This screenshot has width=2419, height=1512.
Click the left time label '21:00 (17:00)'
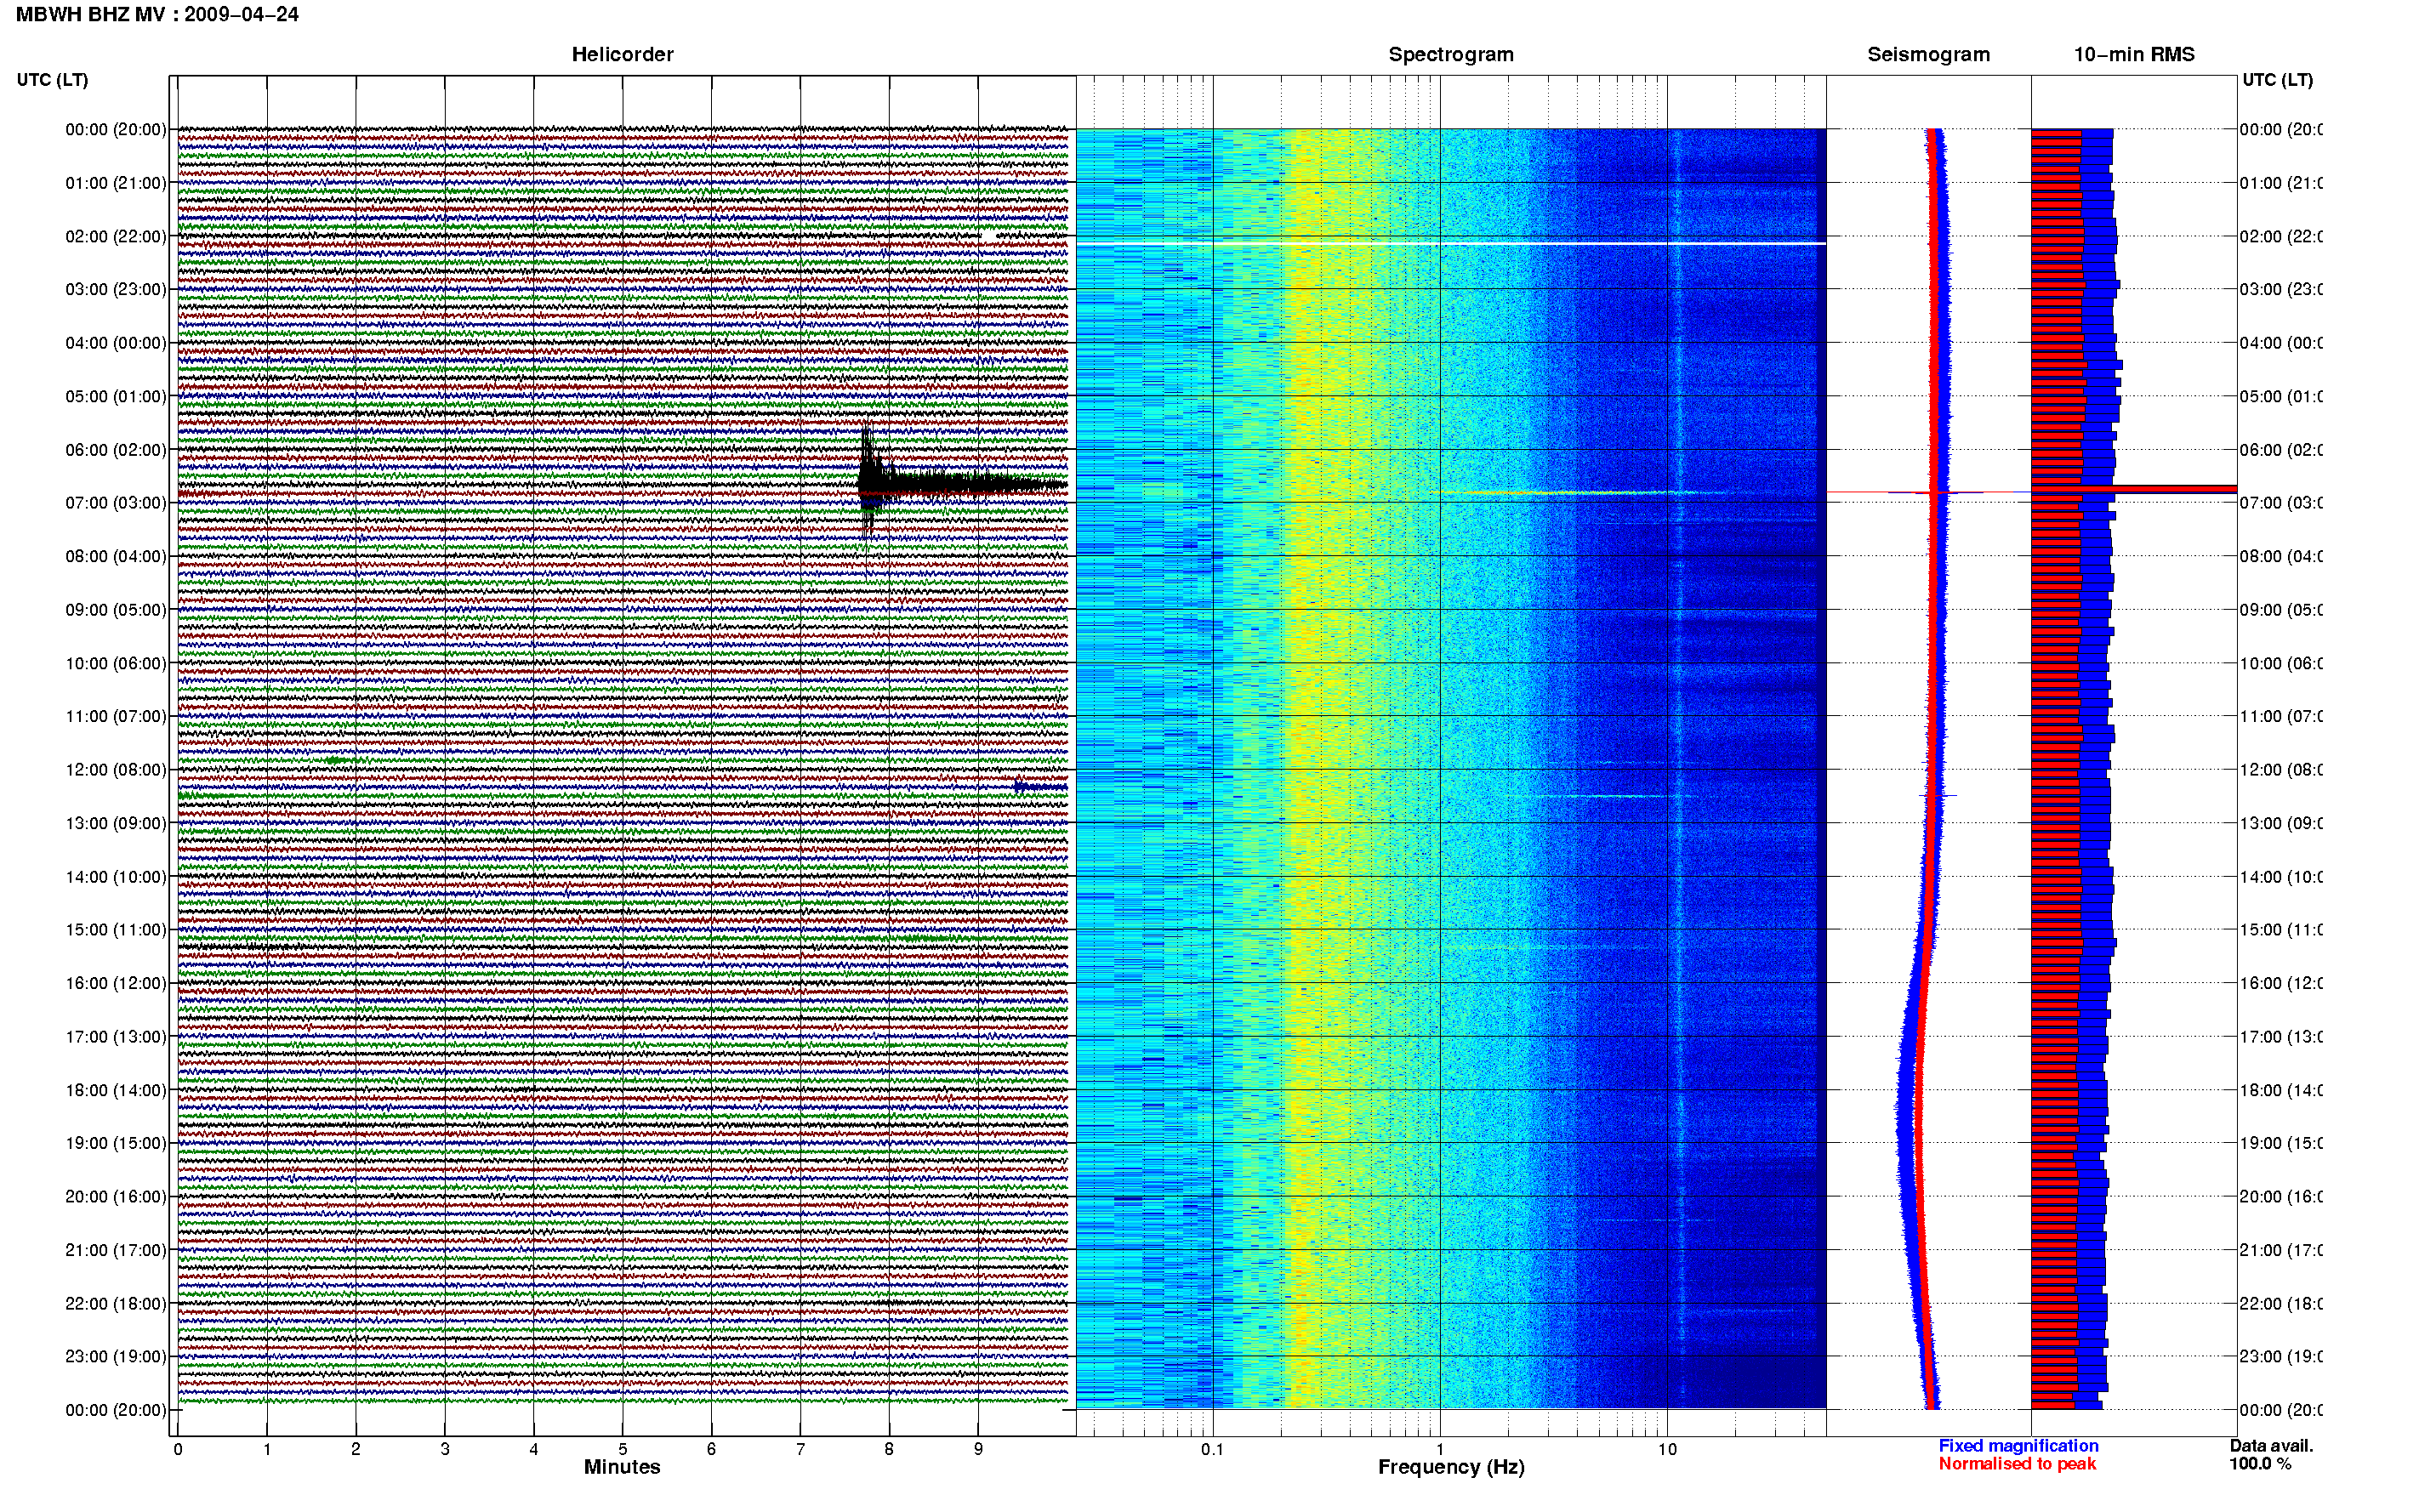pyautogui.click(x=116, y=1250)
